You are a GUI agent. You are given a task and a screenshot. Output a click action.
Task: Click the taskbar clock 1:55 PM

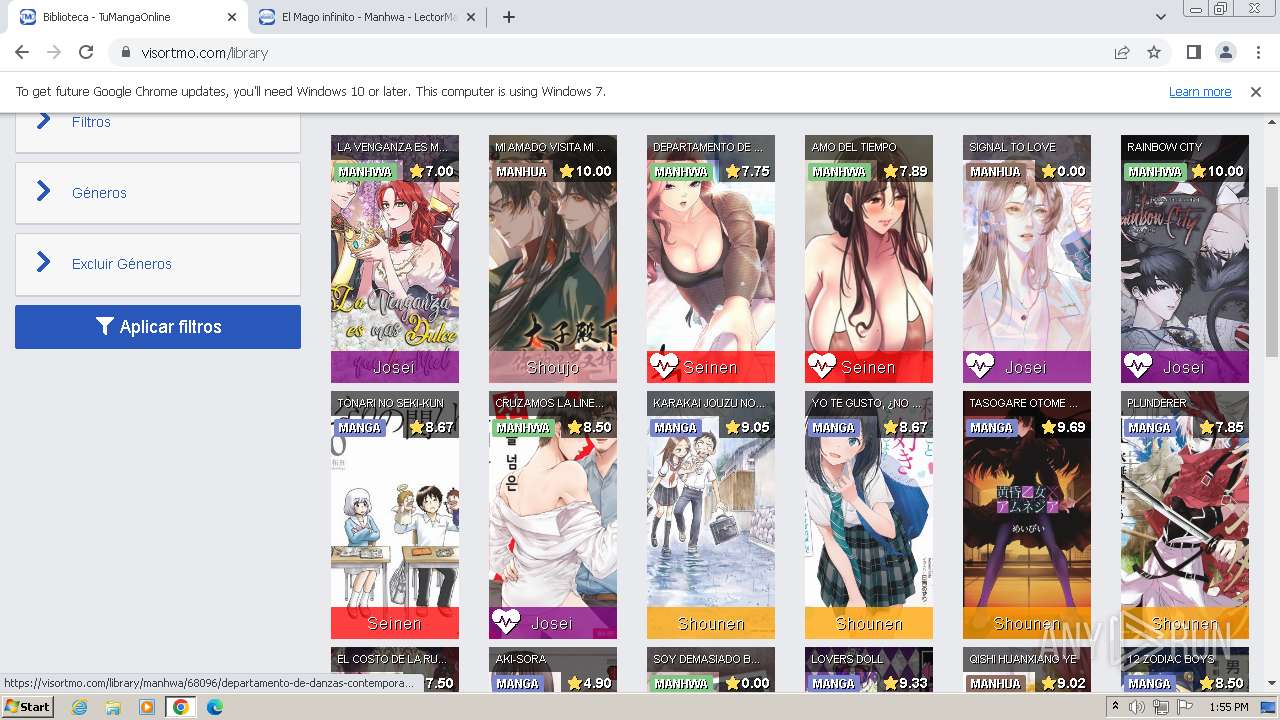[1228, 707]
